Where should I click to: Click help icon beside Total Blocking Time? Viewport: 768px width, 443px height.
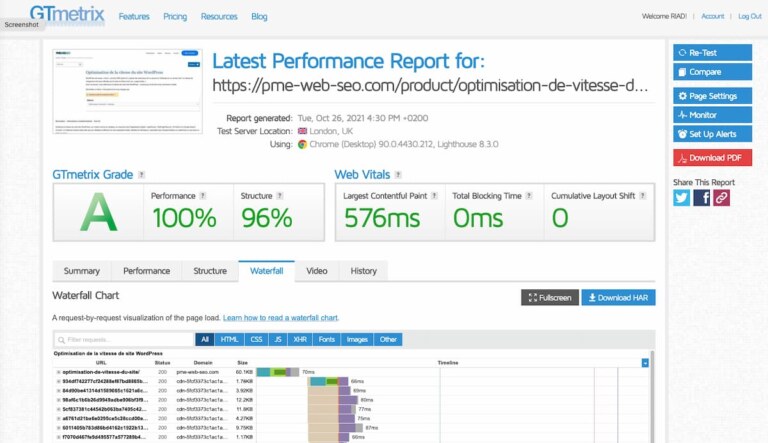tap(528, 196)
